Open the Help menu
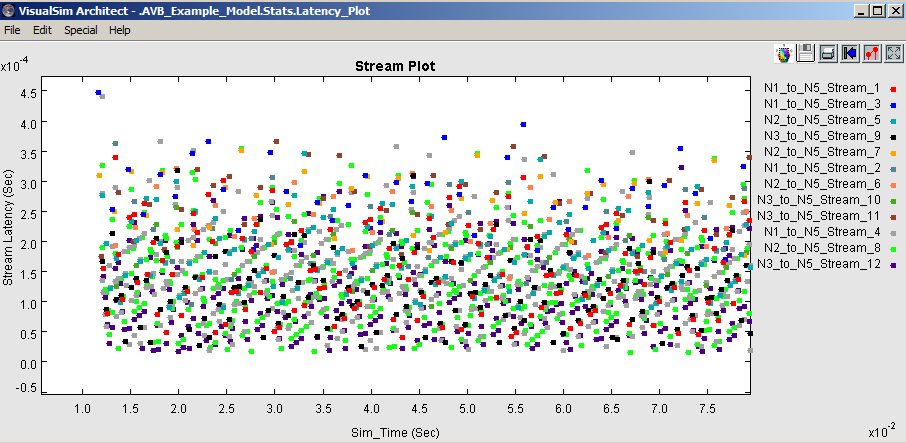The image size is (906, 443). pyautogui.click(x=120, y=30)
